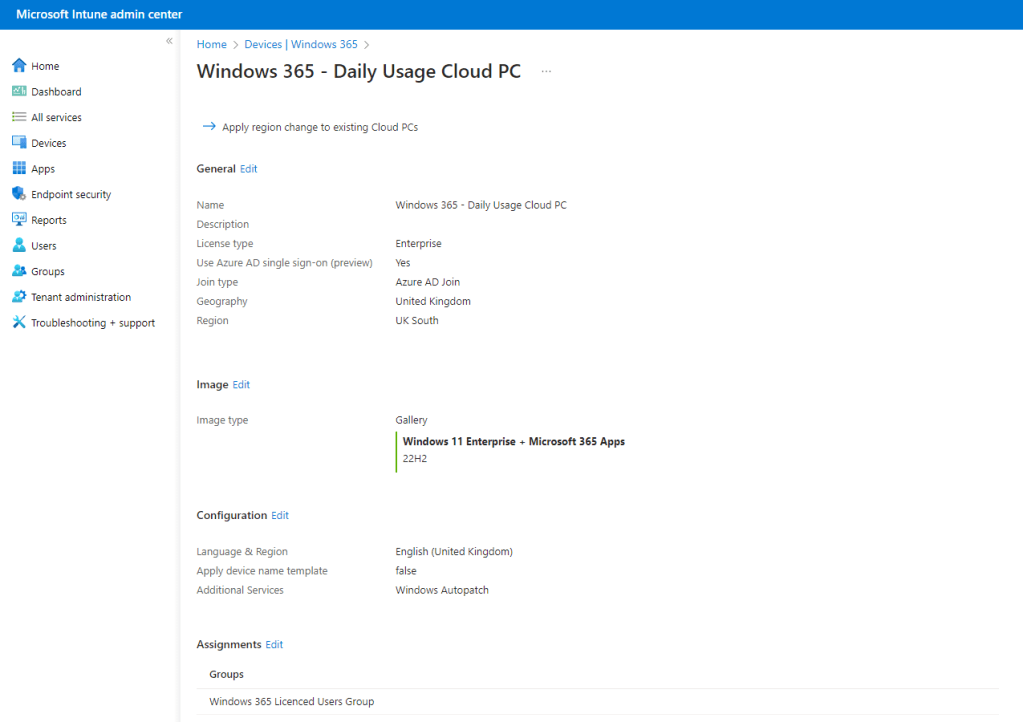The image size is (1023, 722).
Task: Apply region change to existing Cloud PCs
Action: click(x=319, y=128)
